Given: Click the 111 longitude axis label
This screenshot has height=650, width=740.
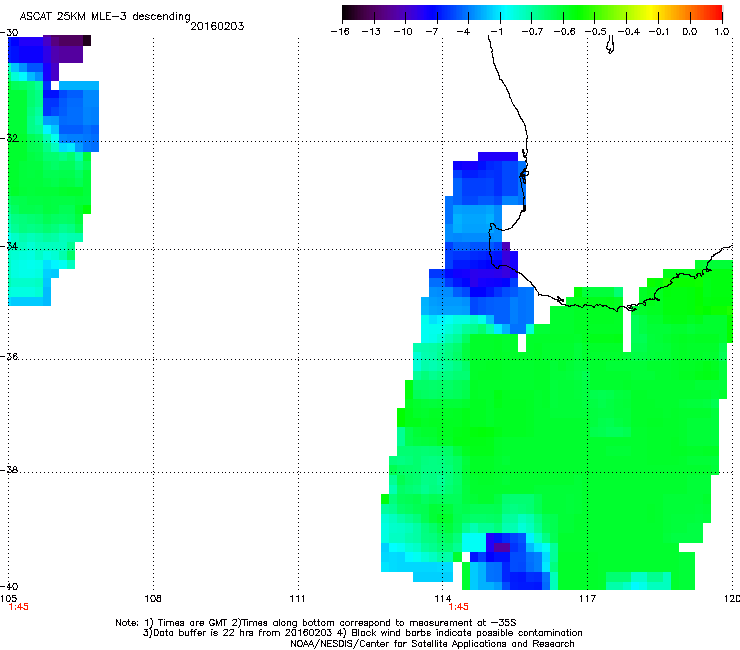Looking at the screenshot, I should [x=297, y=599].
